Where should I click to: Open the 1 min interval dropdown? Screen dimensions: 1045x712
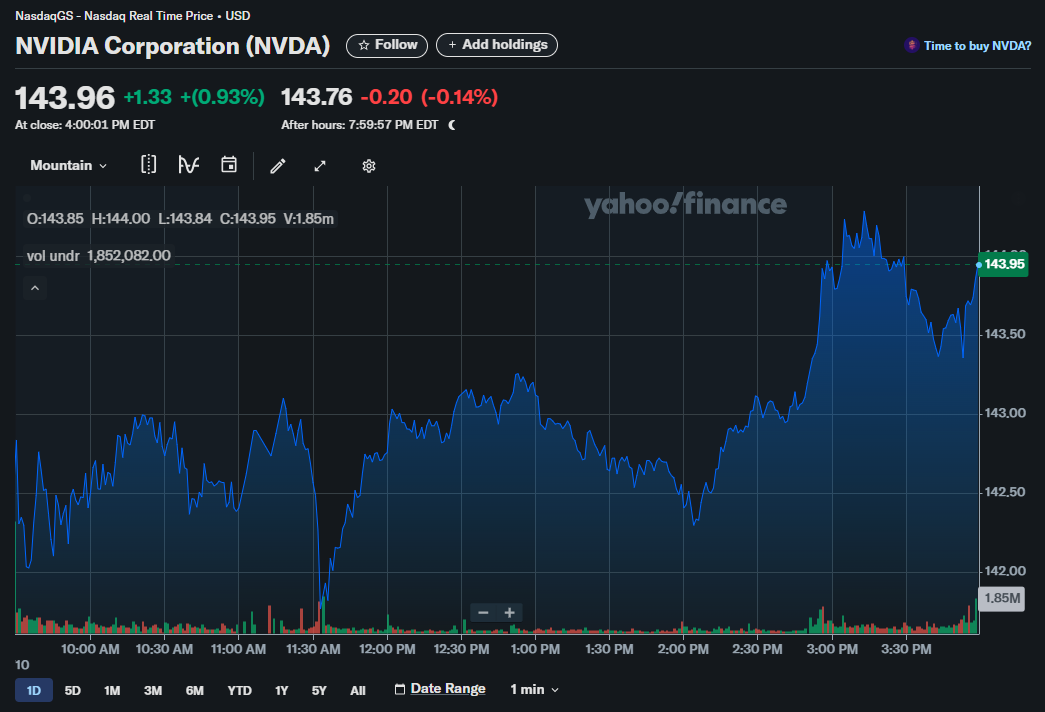pyautogui.click(x=534, y=689)
